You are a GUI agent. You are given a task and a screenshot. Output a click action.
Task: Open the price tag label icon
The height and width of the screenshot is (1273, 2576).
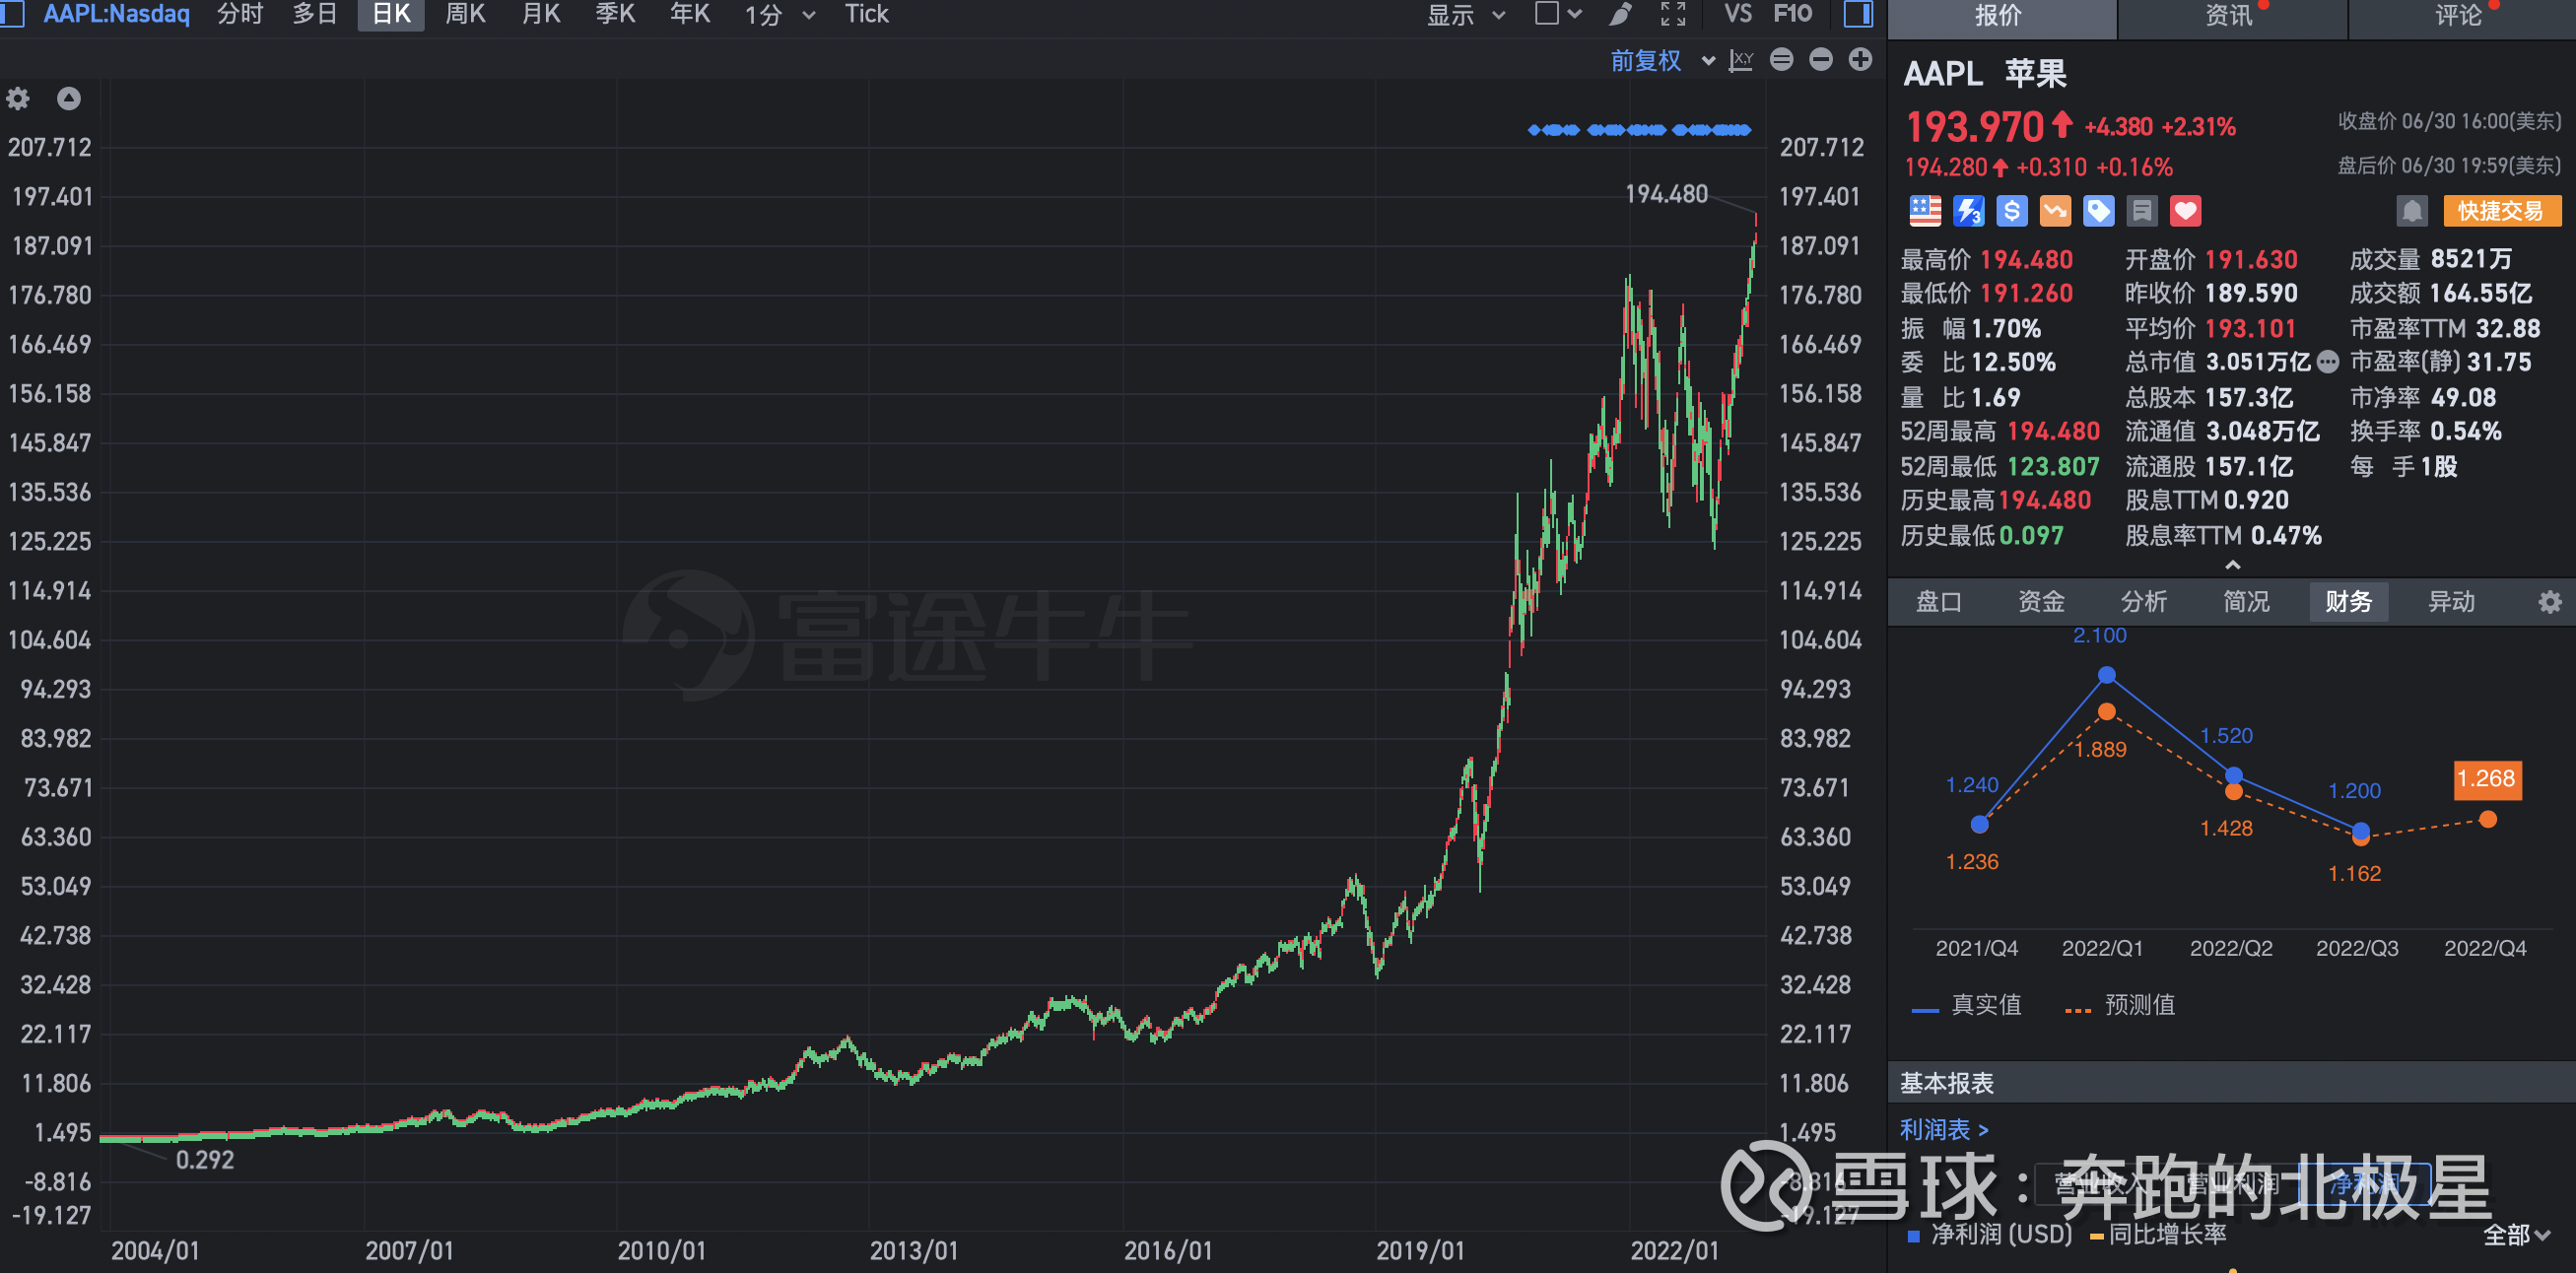click(x=2098, y=210)
